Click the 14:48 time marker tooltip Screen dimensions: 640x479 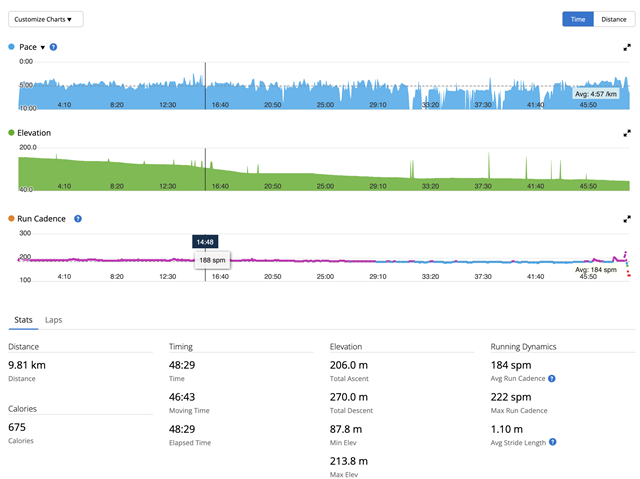[x=205, y=241]
